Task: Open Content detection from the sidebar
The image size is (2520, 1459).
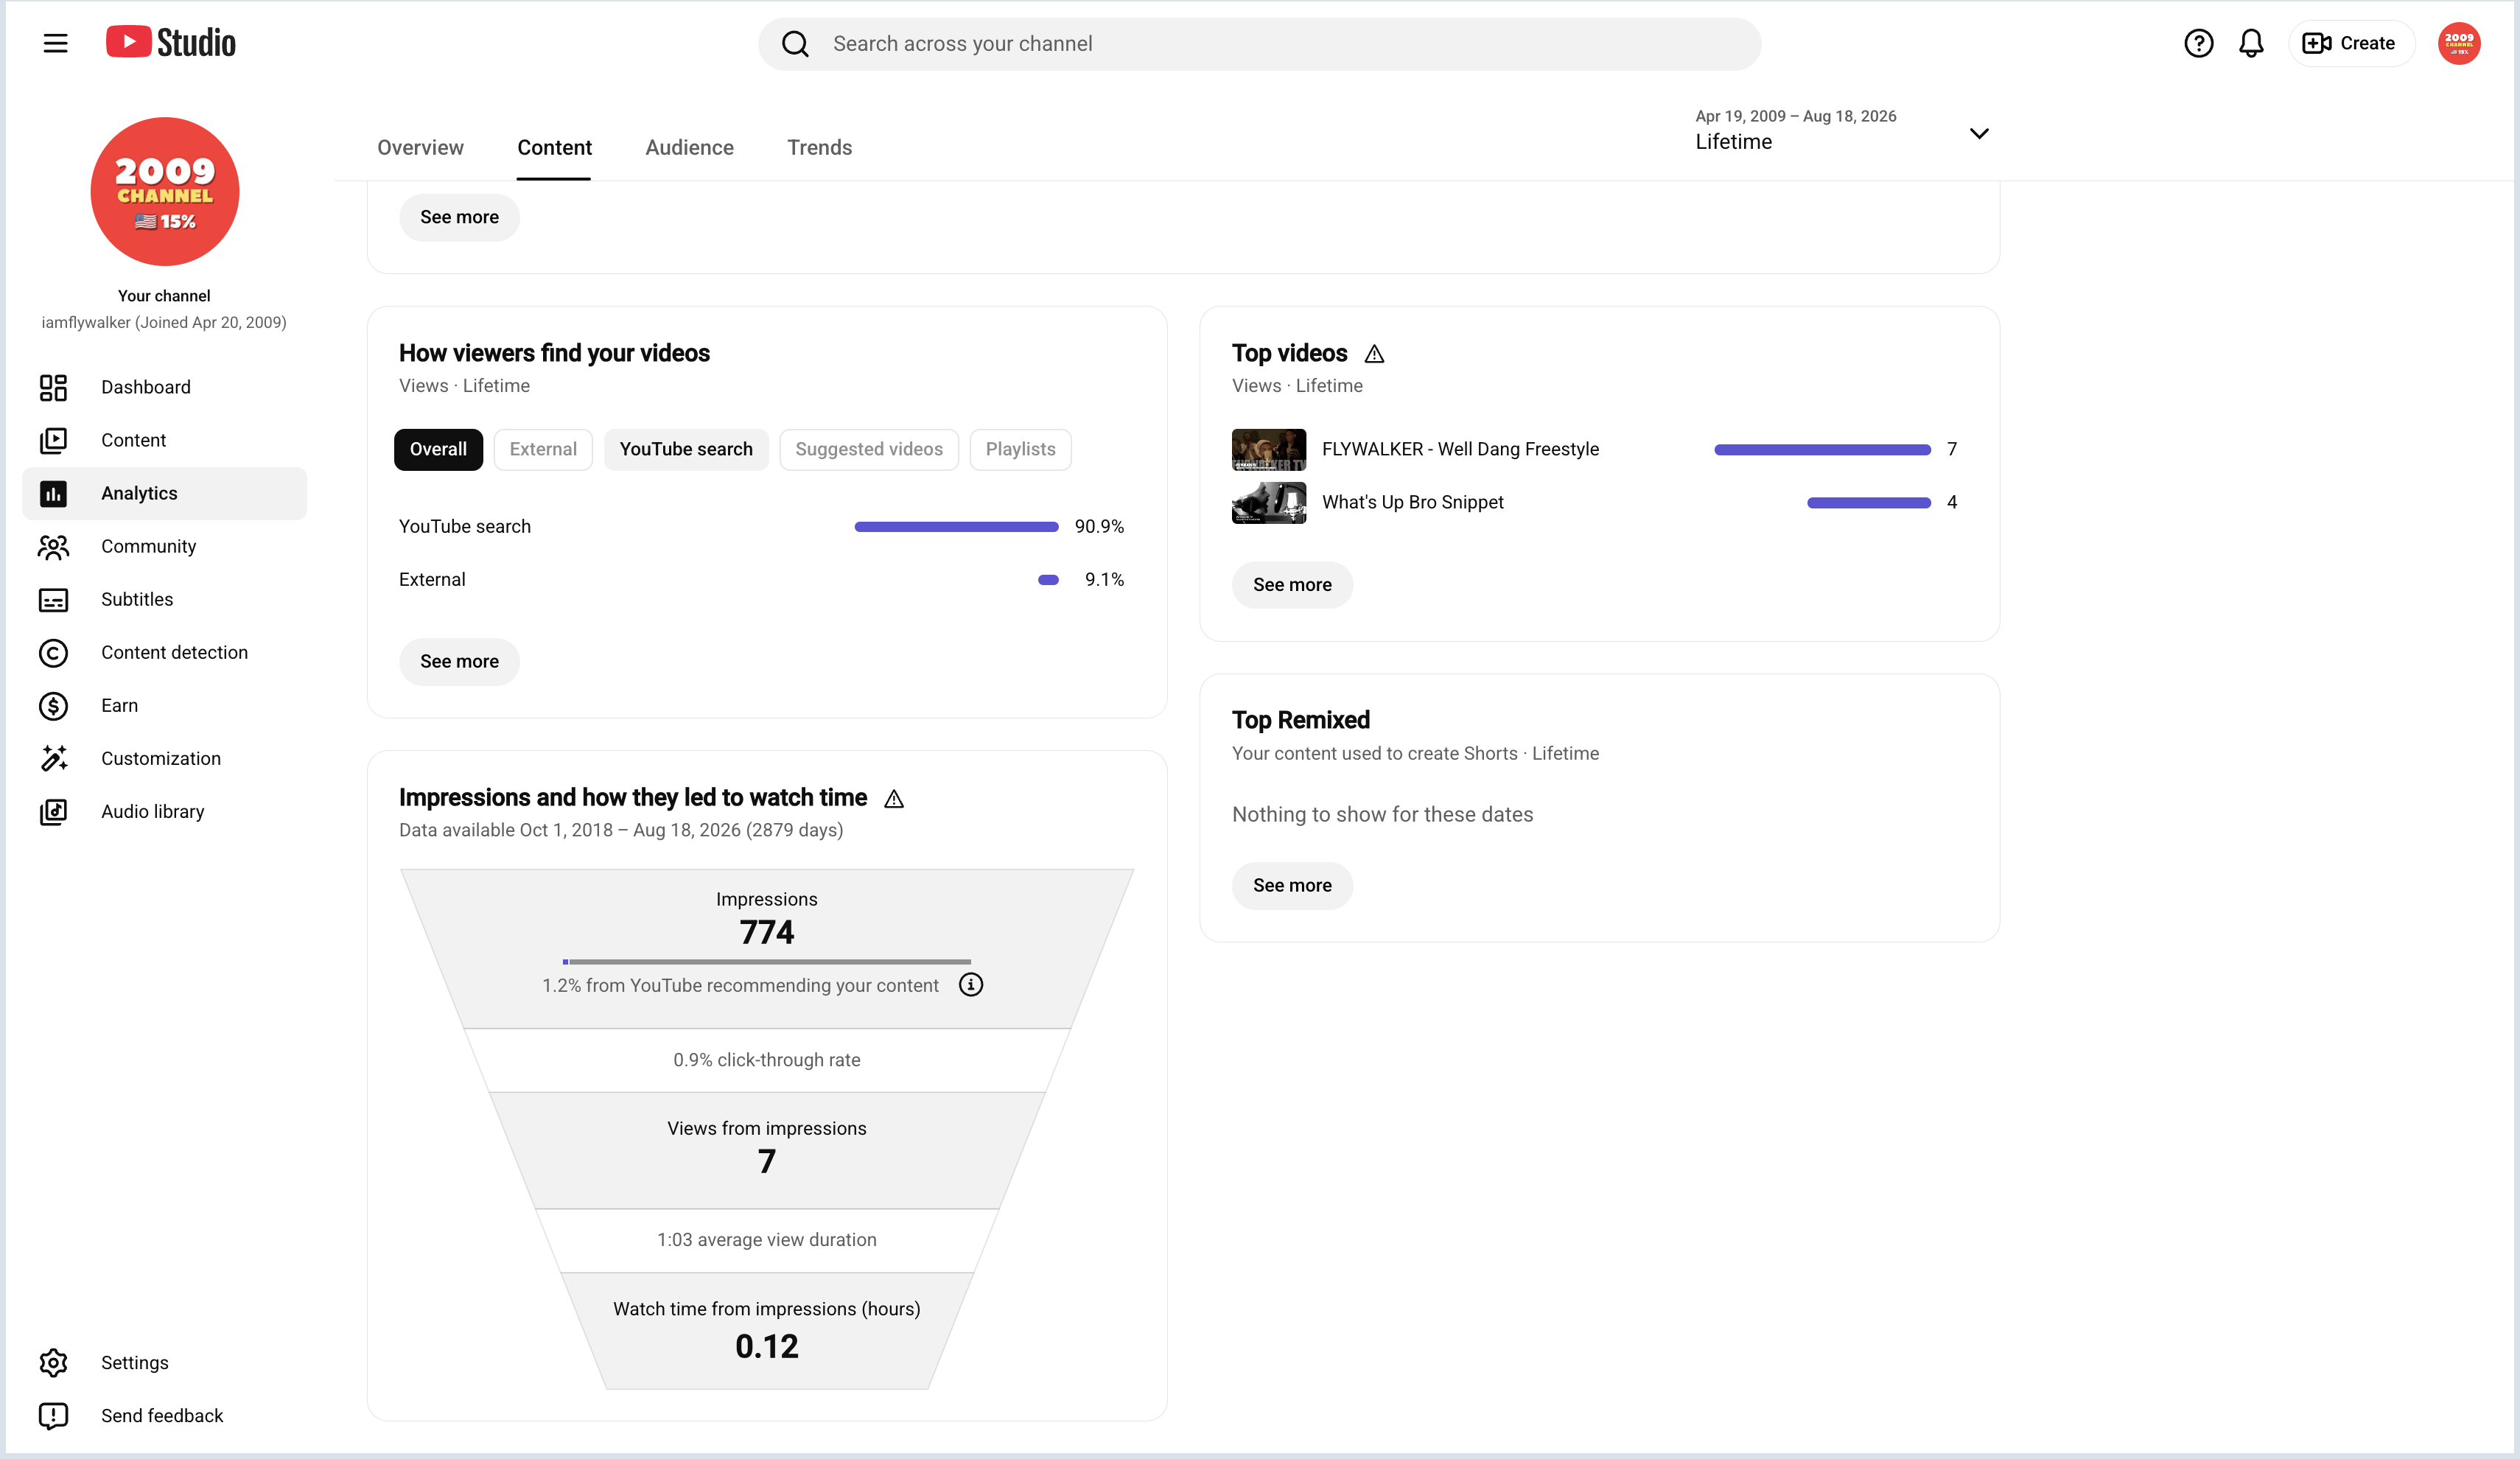Action: click(165, 652)
